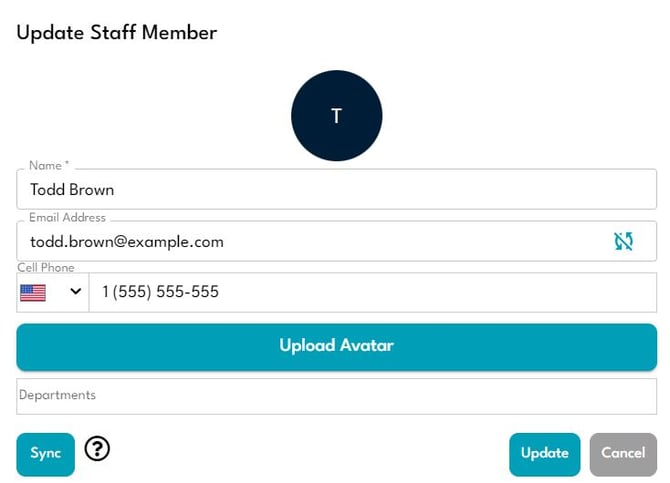Click the Cell Phone label
This screenshot has width=670, height=483.
[x=46, y=268]
